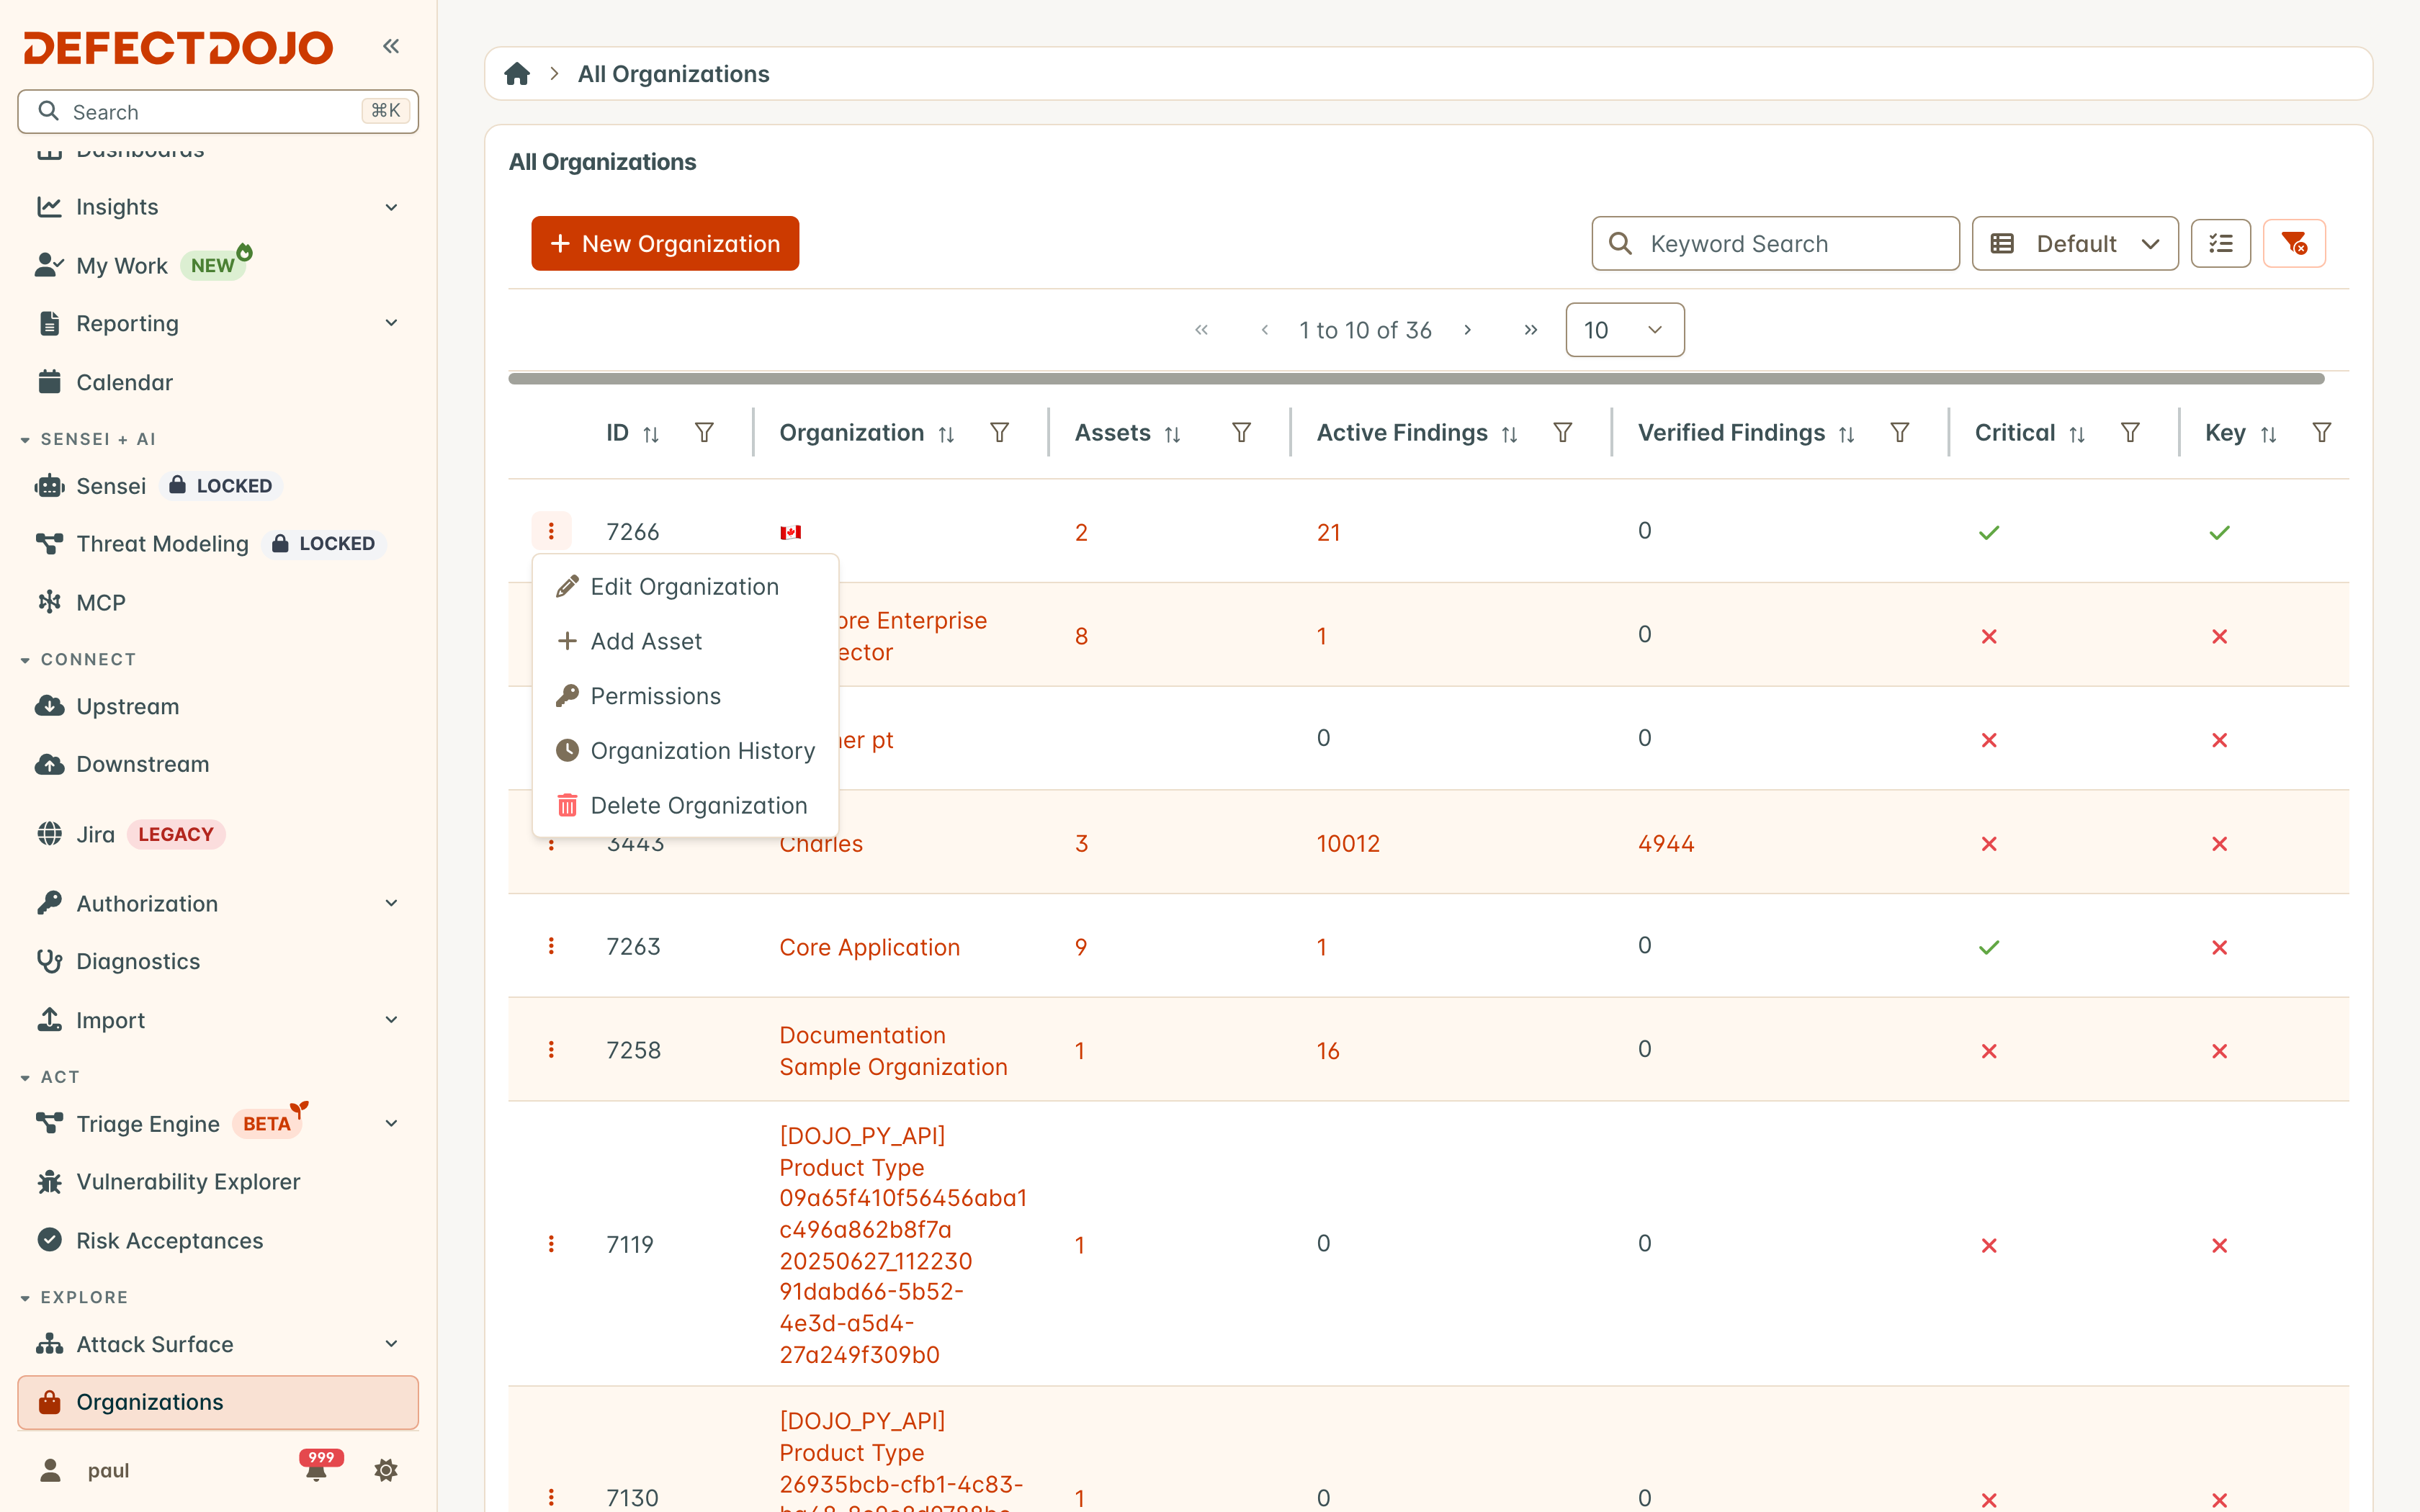Open settings gear next to paul

pos(386,1470)
